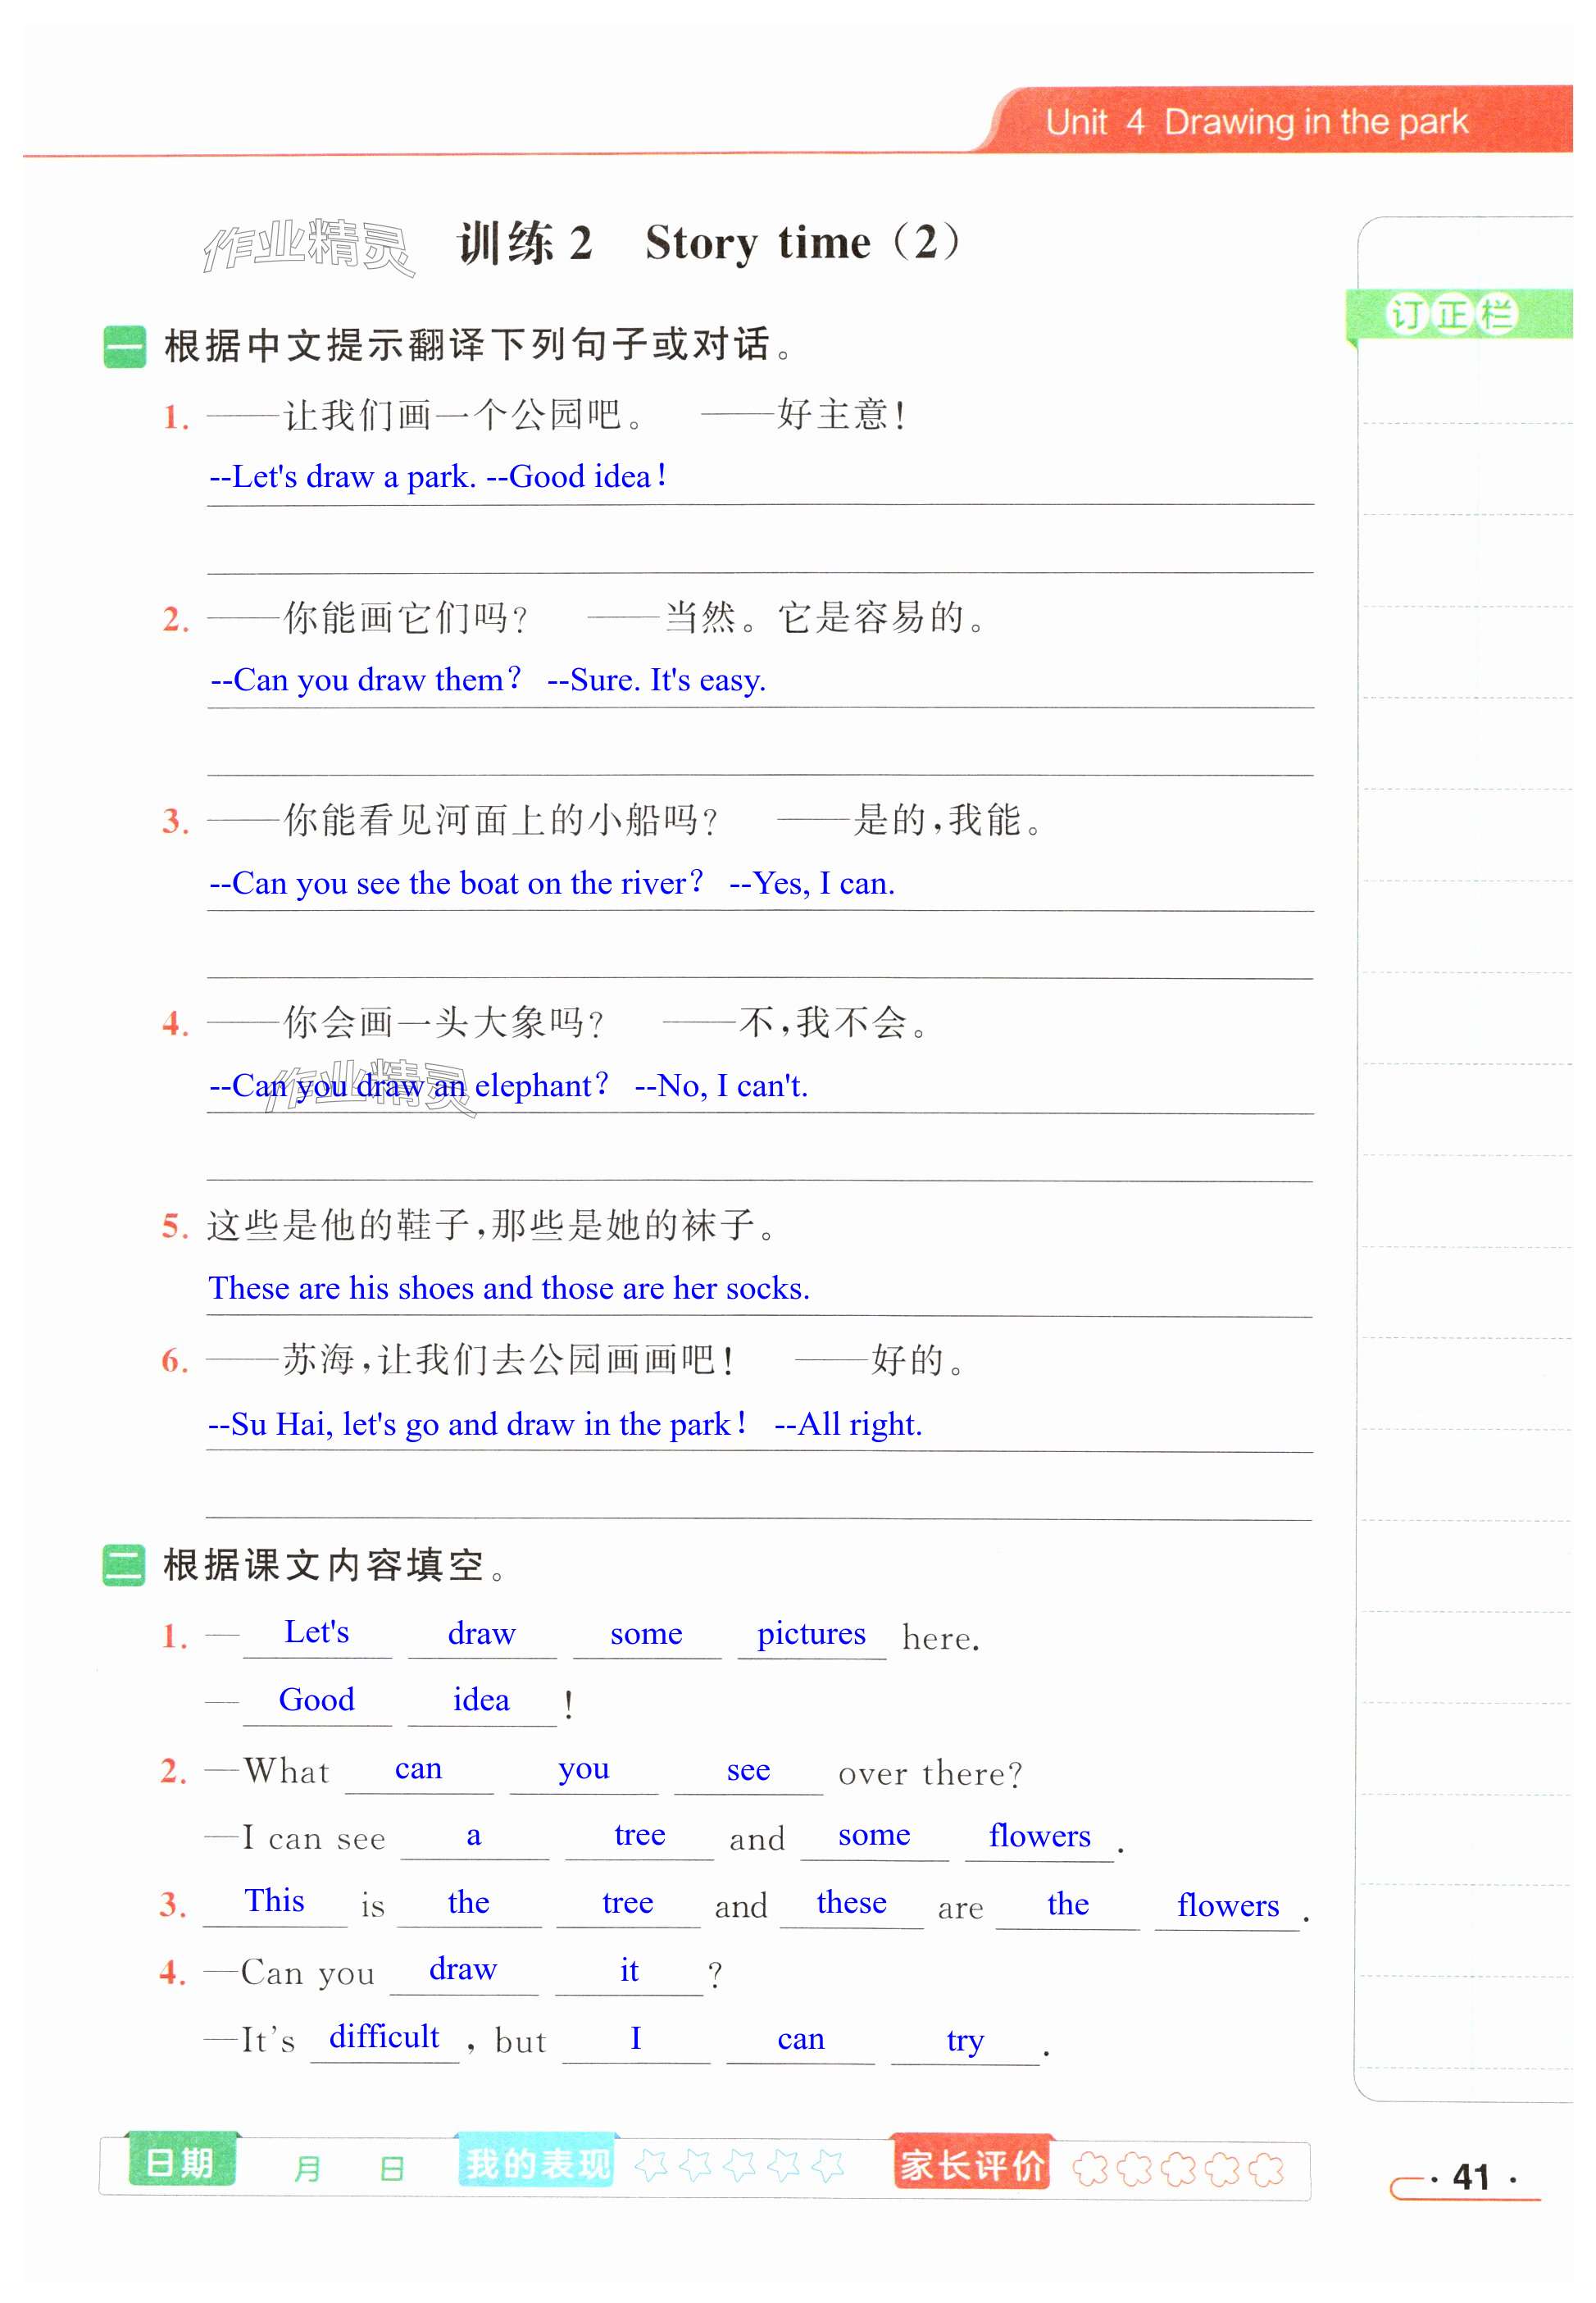Click the third blue performance star
Image resolution: width=1596 pixels, height=2303 pixels.
pyautogui.click(x=739, y=2165)
